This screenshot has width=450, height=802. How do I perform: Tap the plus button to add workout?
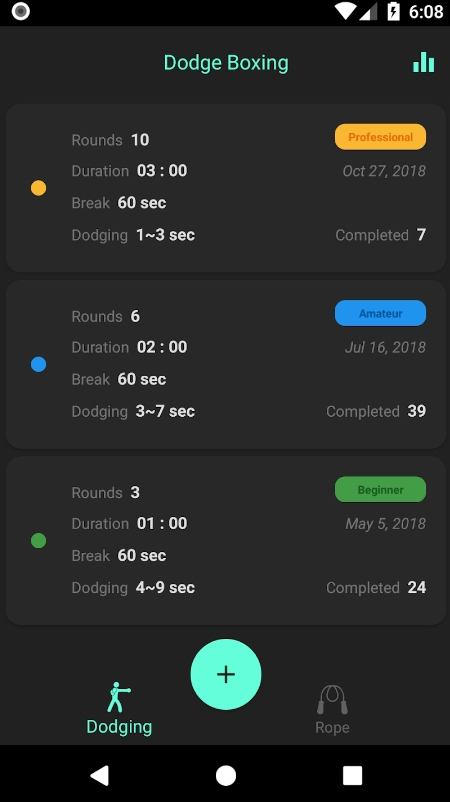226,674
